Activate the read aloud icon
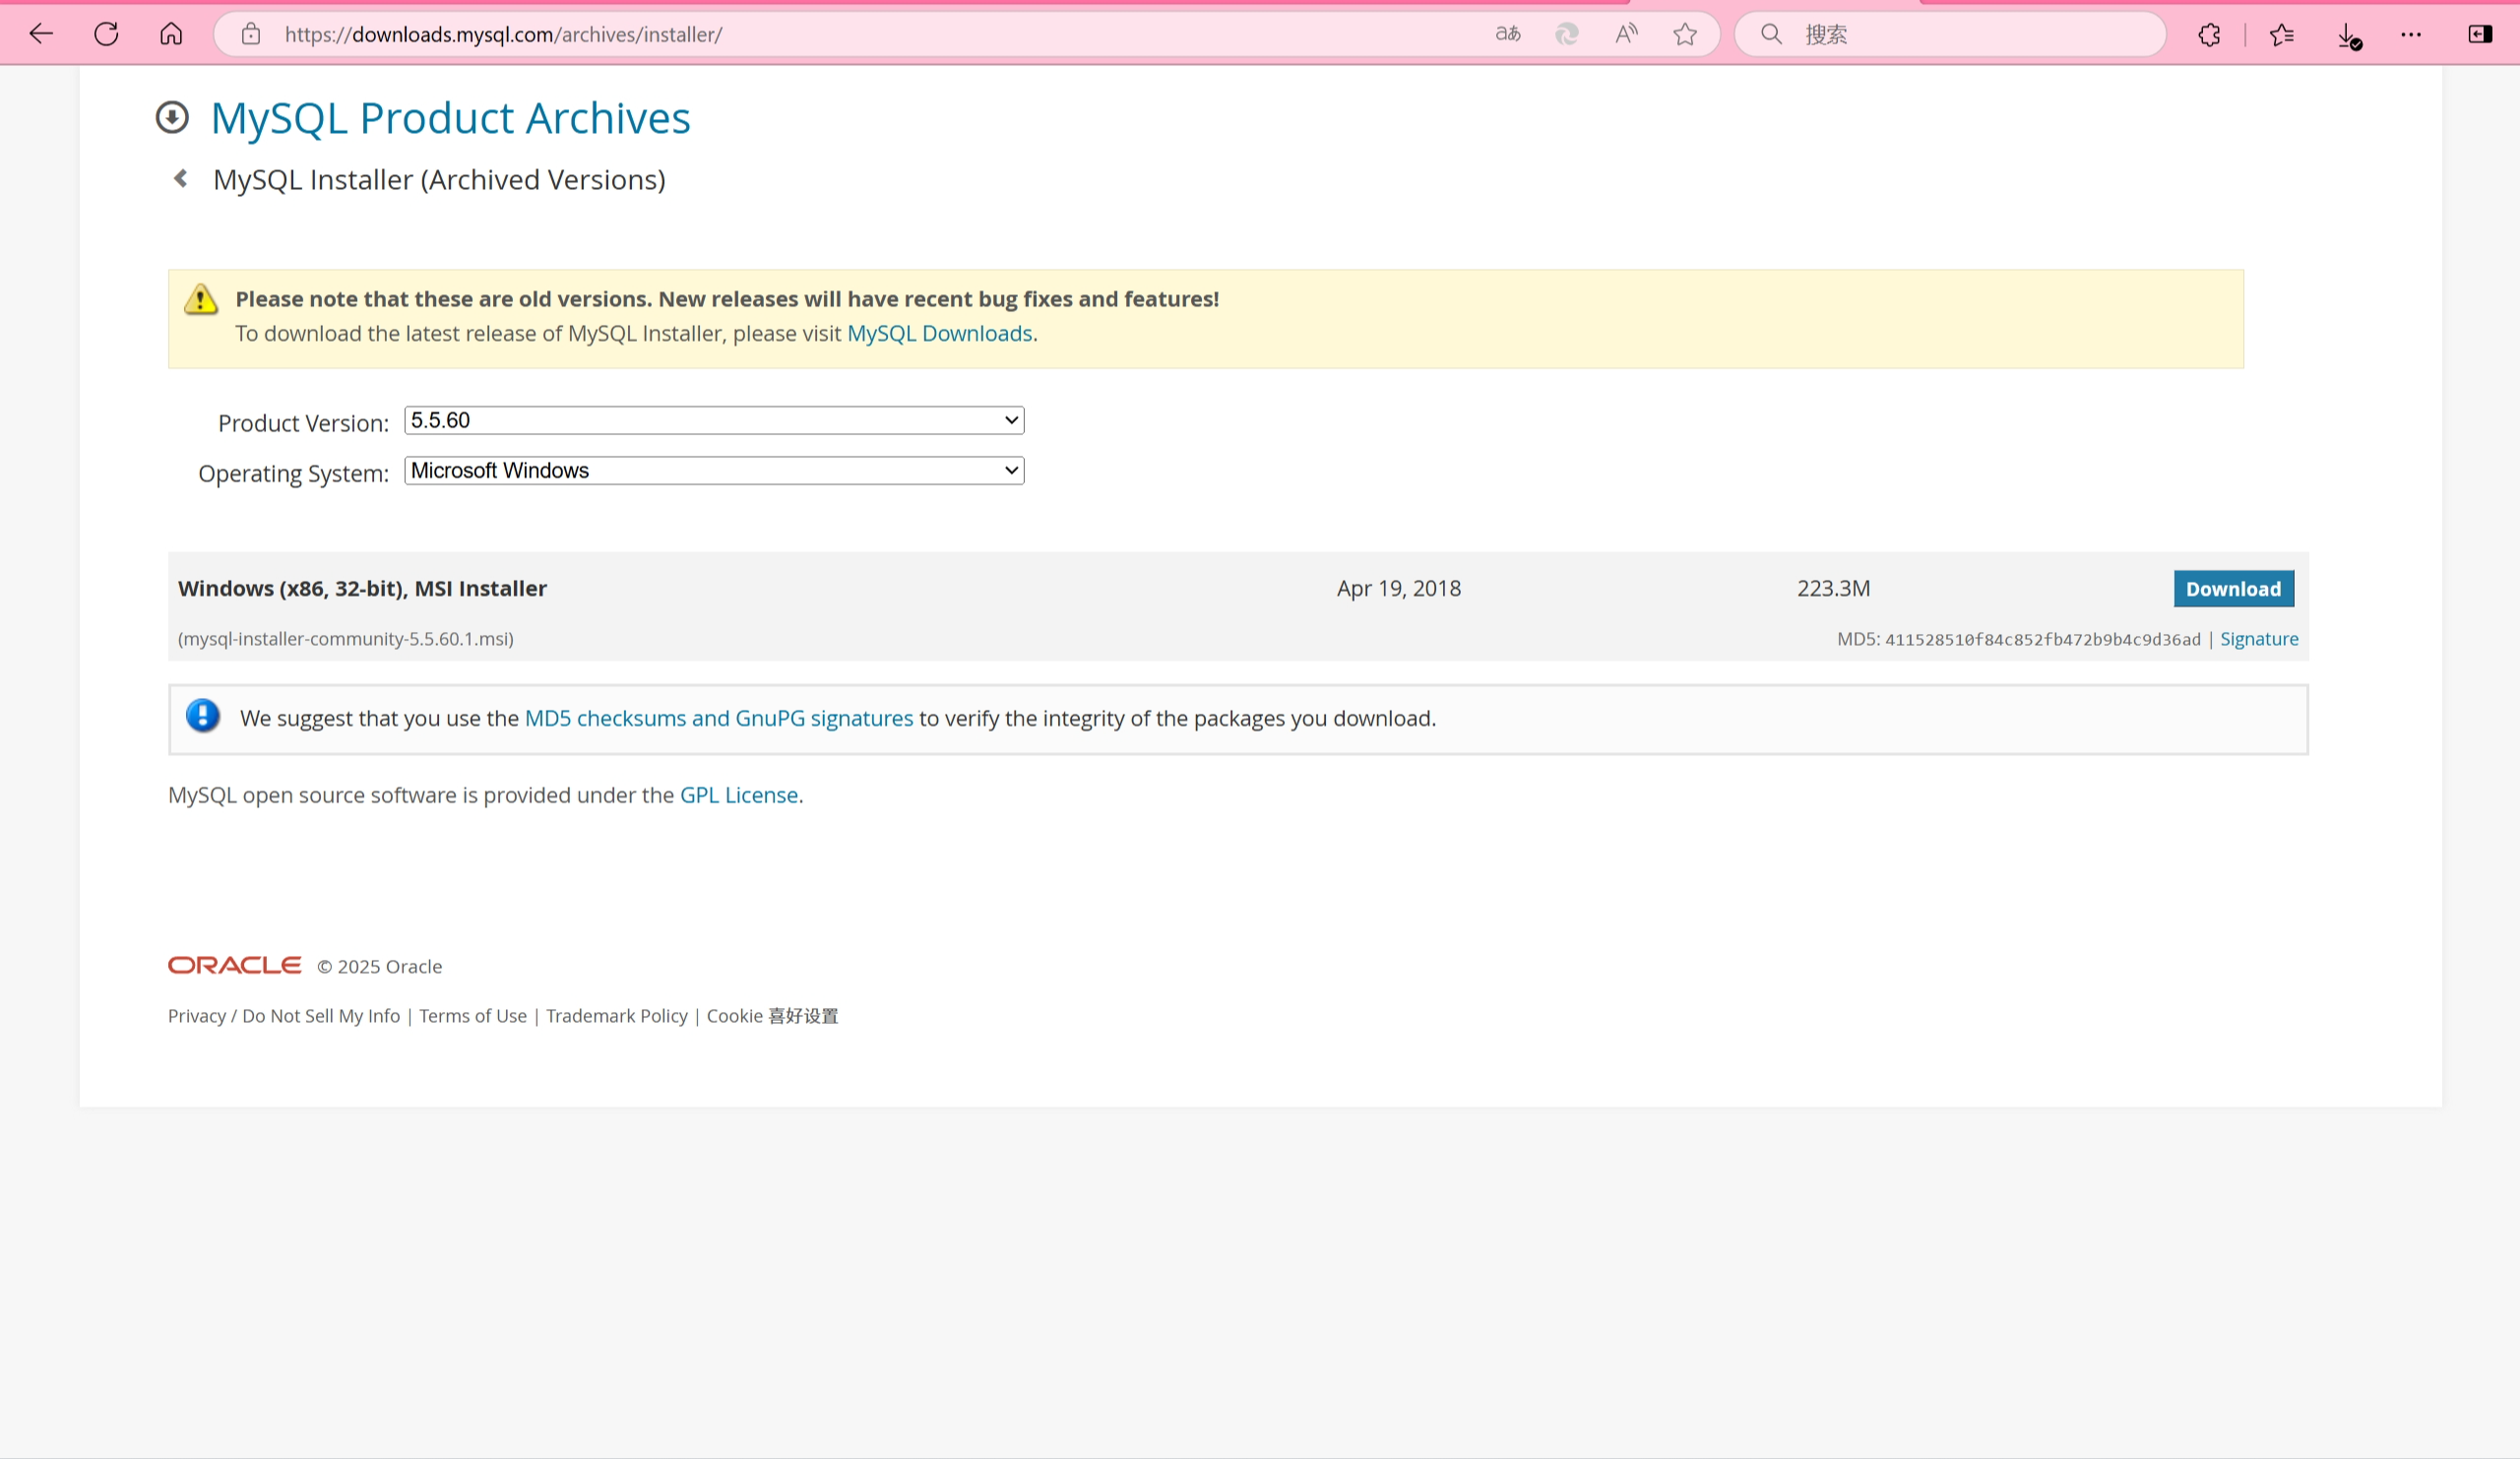Screen dimensions: 2520x1459 [1626, 34]
